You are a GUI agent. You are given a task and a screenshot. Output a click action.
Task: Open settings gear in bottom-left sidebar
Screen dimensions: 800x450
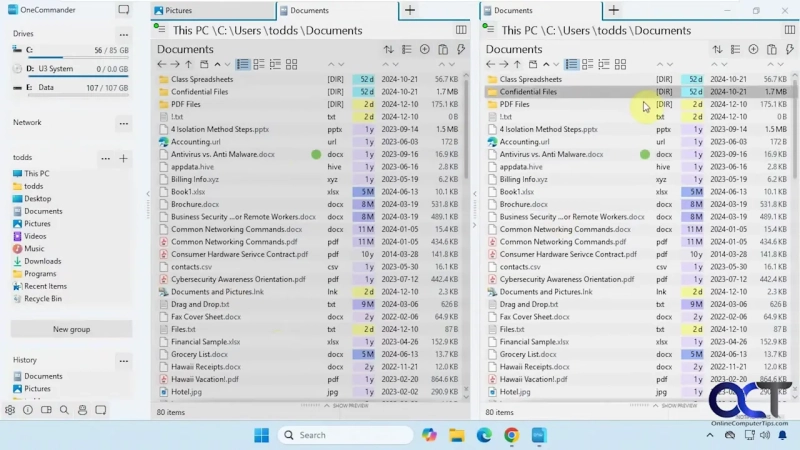click(x=10, y=410)
